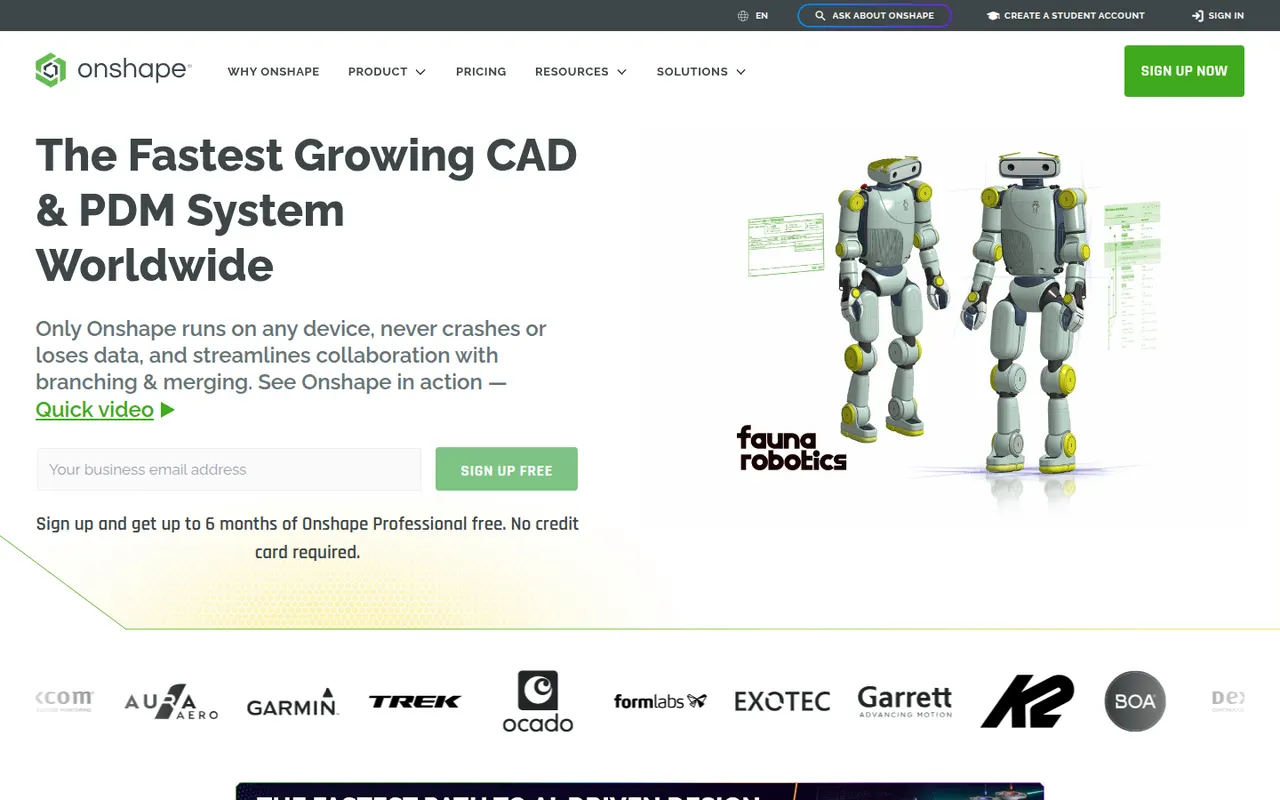Click the graduation cap student icon

coord(993,16)
